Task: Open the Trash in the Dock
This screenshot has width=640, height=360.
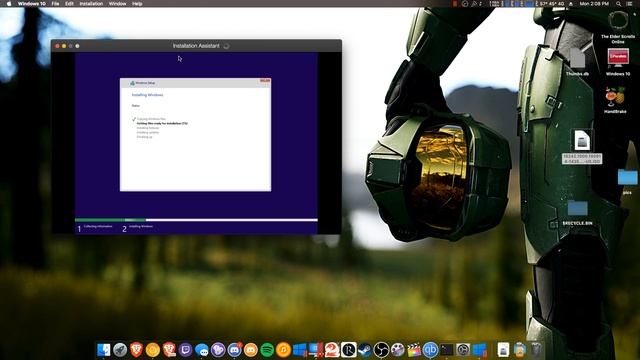Action: (536, 350)
